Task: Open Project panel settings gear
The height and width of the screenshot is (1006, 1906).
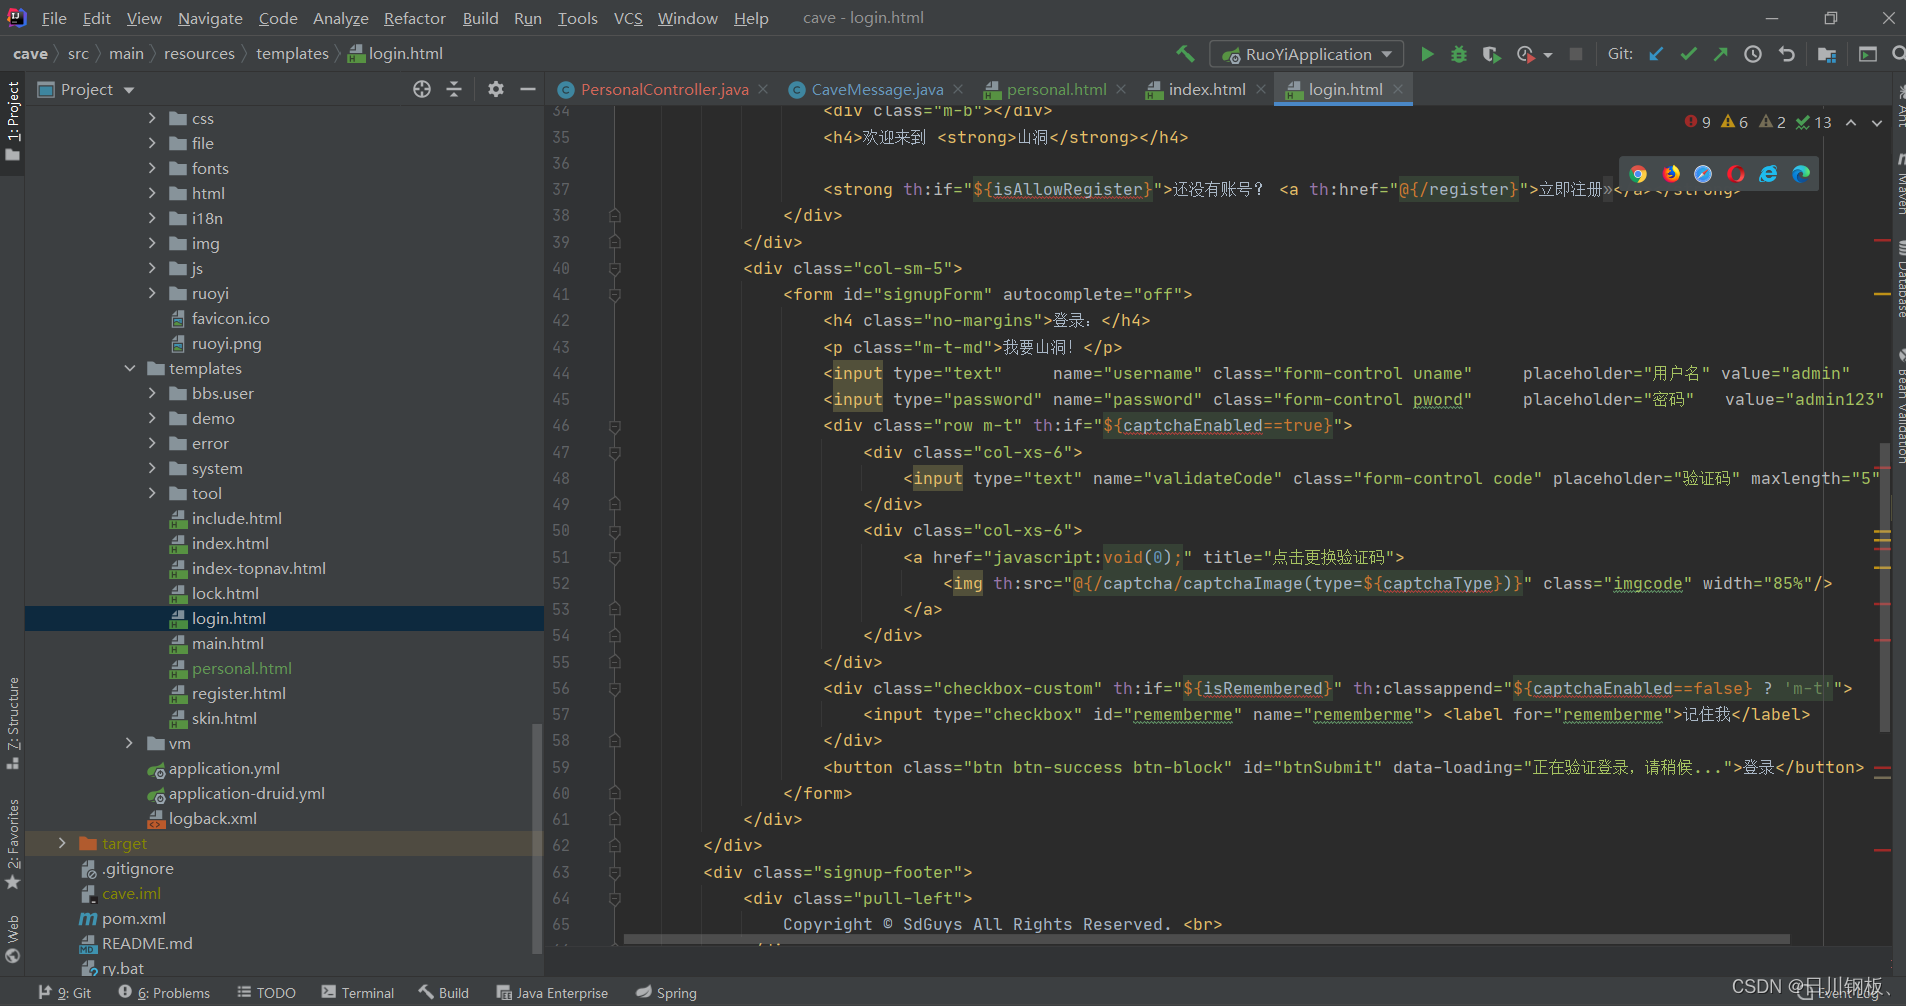Action: (x=496, y=89)
